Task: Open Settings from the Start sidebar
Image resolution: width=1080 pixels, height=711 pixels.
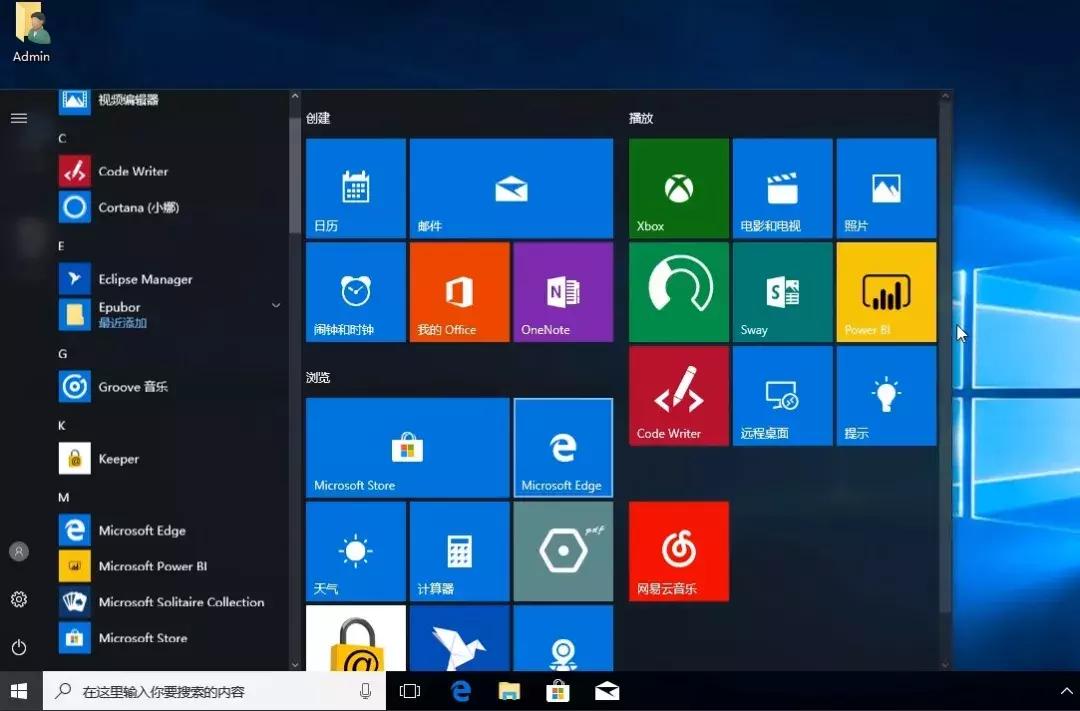Action: pyautogui.click(x=18, y=599)
